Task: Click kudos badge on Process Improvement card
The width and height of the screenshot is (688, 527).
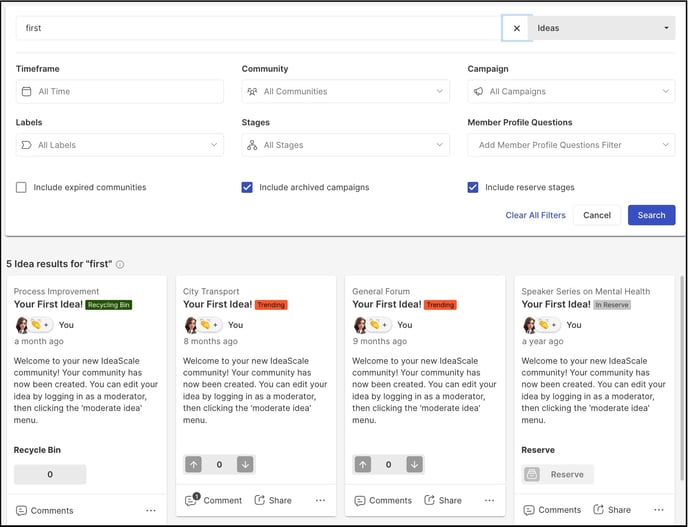Action: tap(40, 325)
